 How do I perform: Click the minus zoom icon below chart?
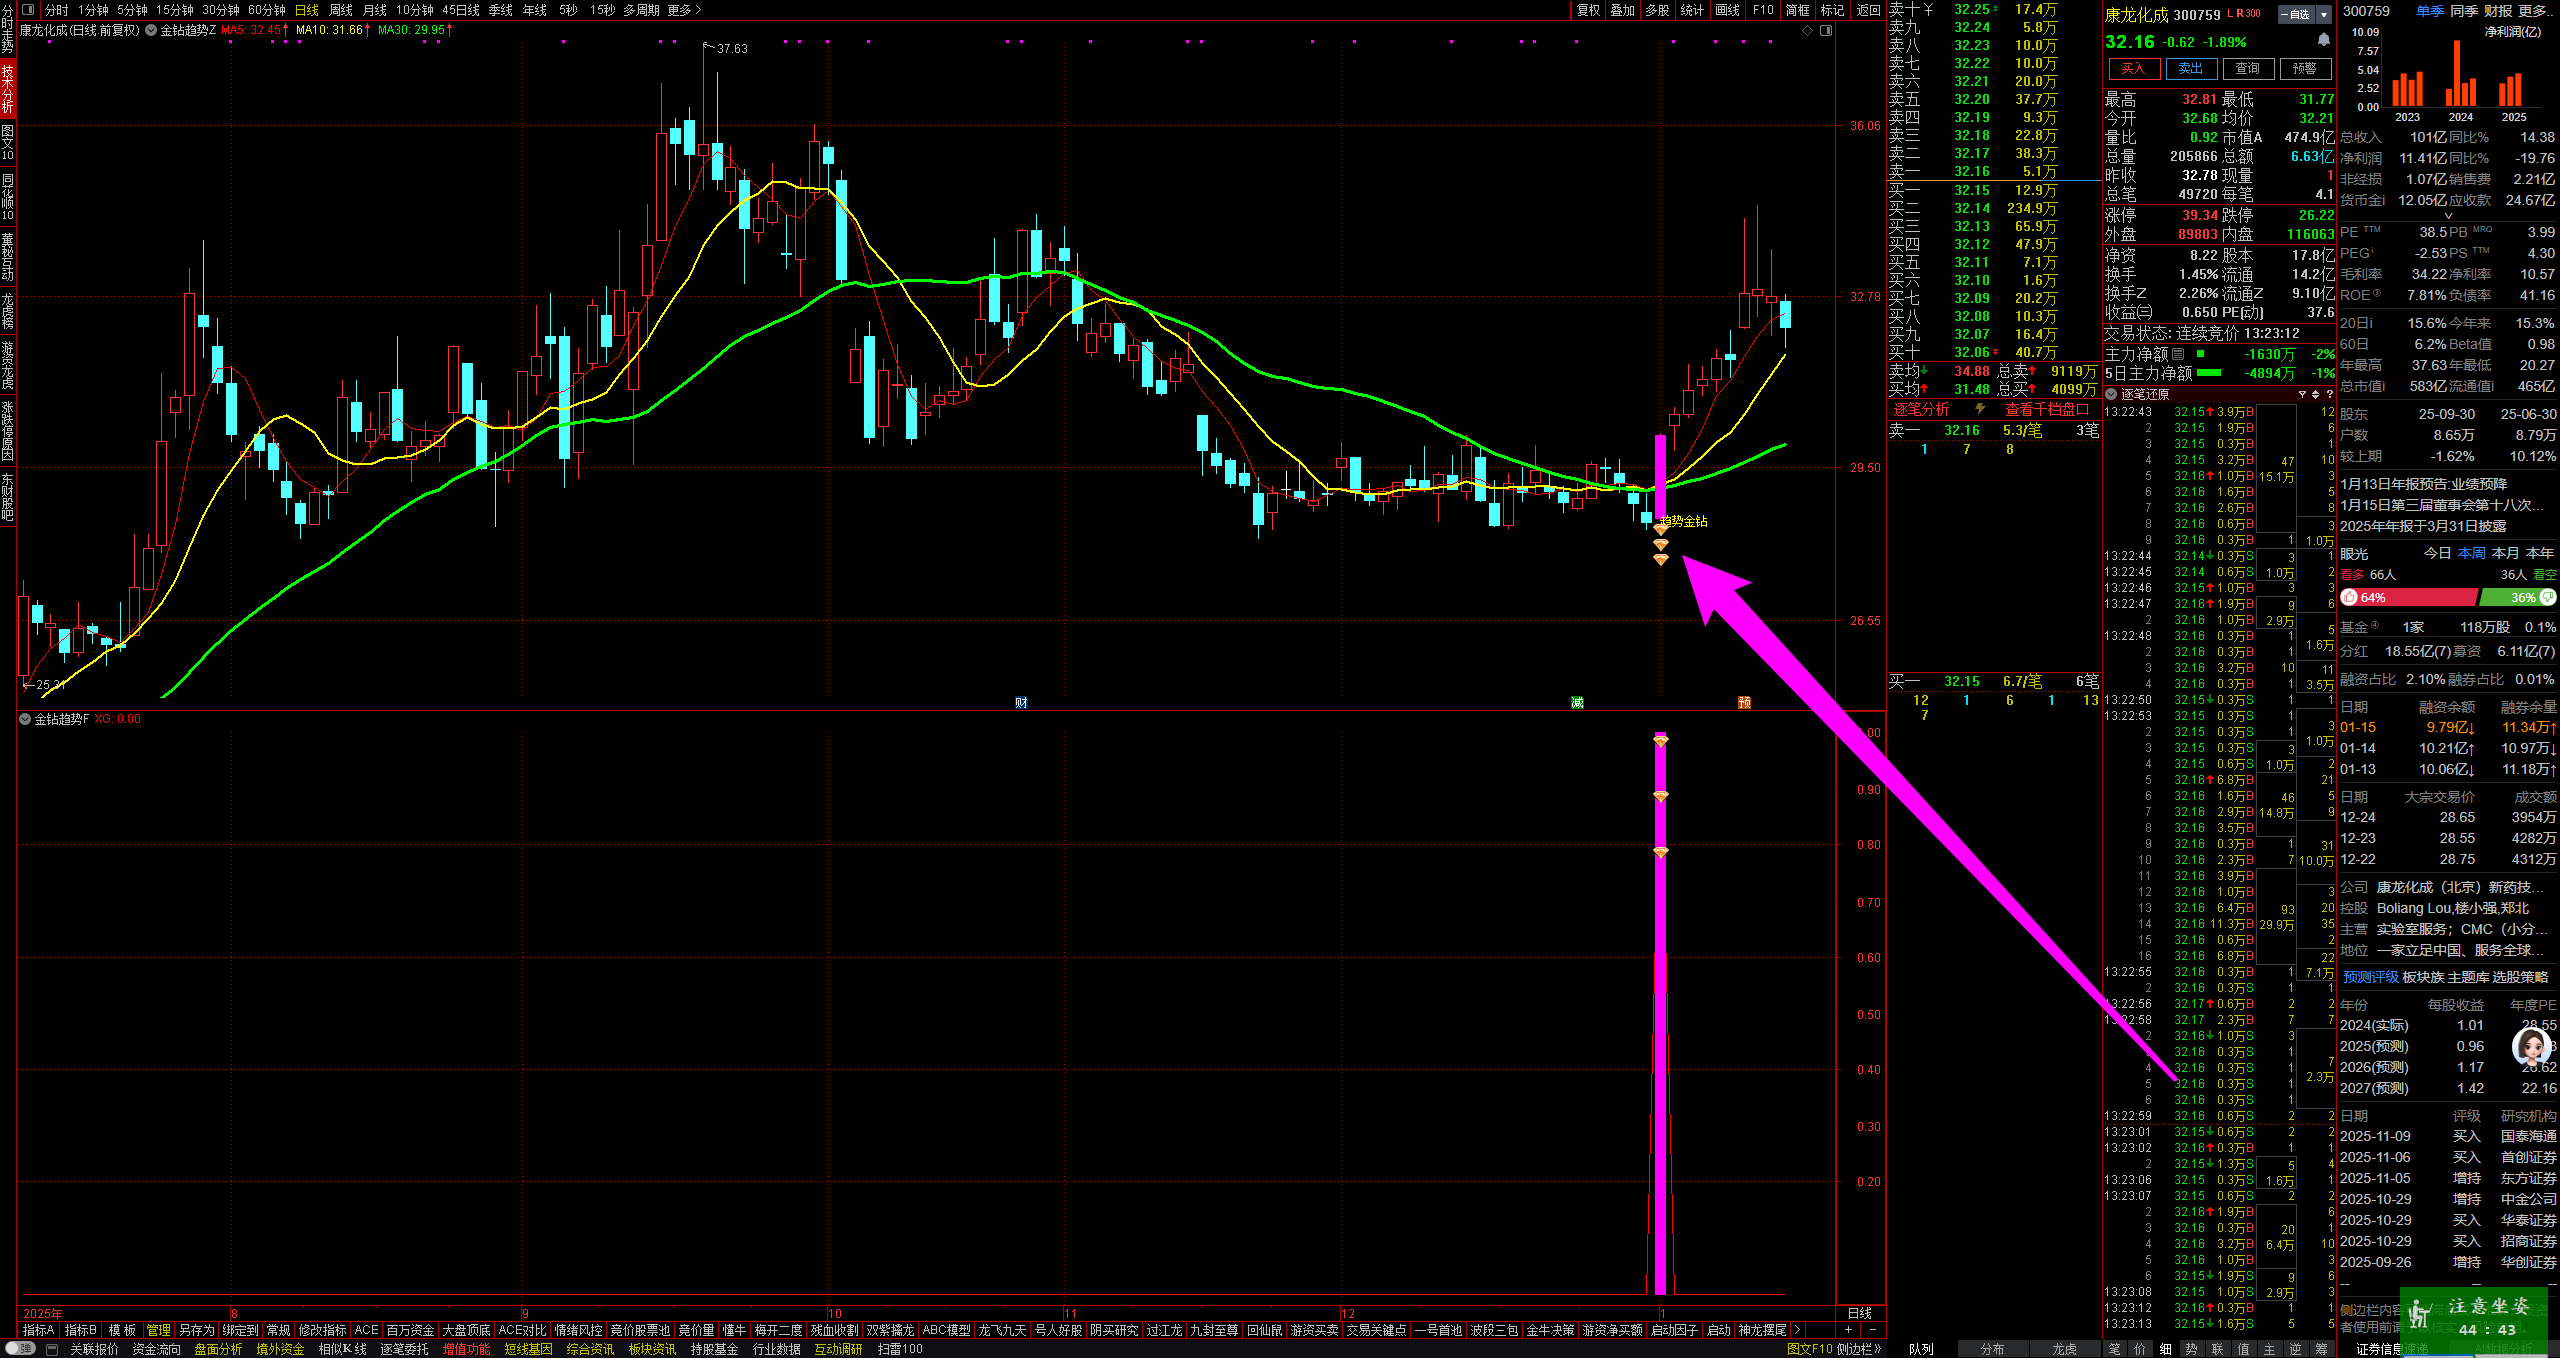click(x=1872, y=1330)
